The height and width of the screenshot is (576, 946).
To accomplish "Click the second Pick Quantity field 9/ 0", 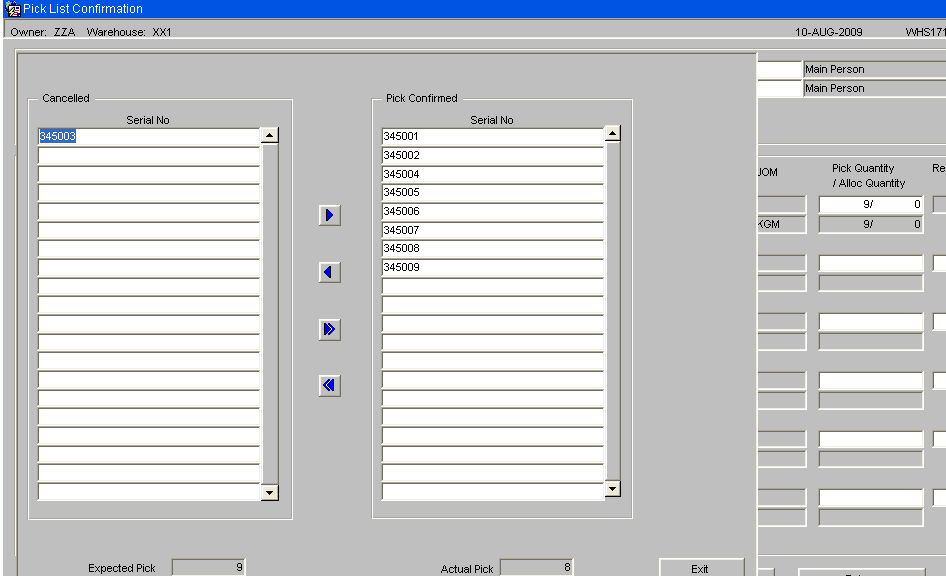I will click(871, 224).
